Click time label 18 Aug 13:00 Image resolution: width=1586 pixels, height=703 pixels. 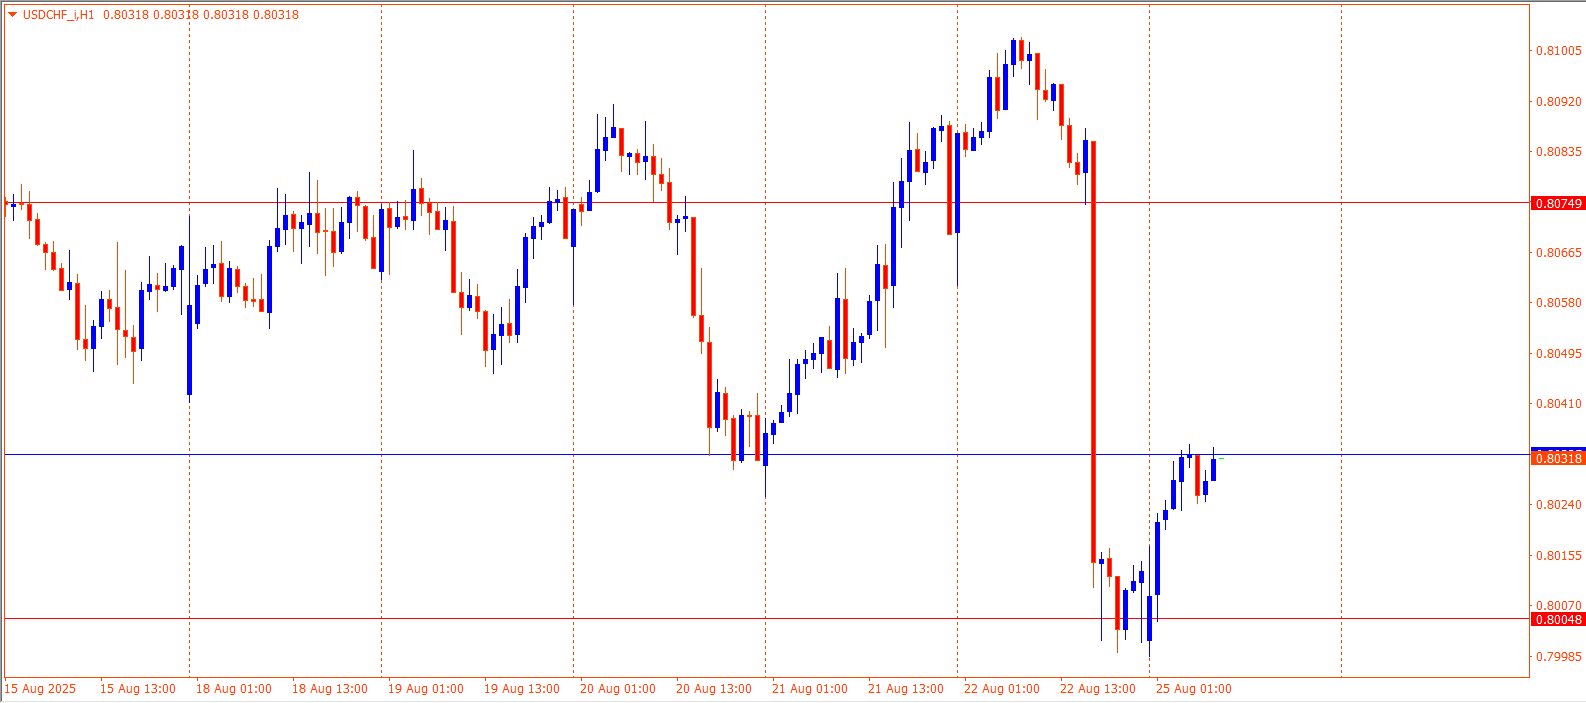(330, 689)
